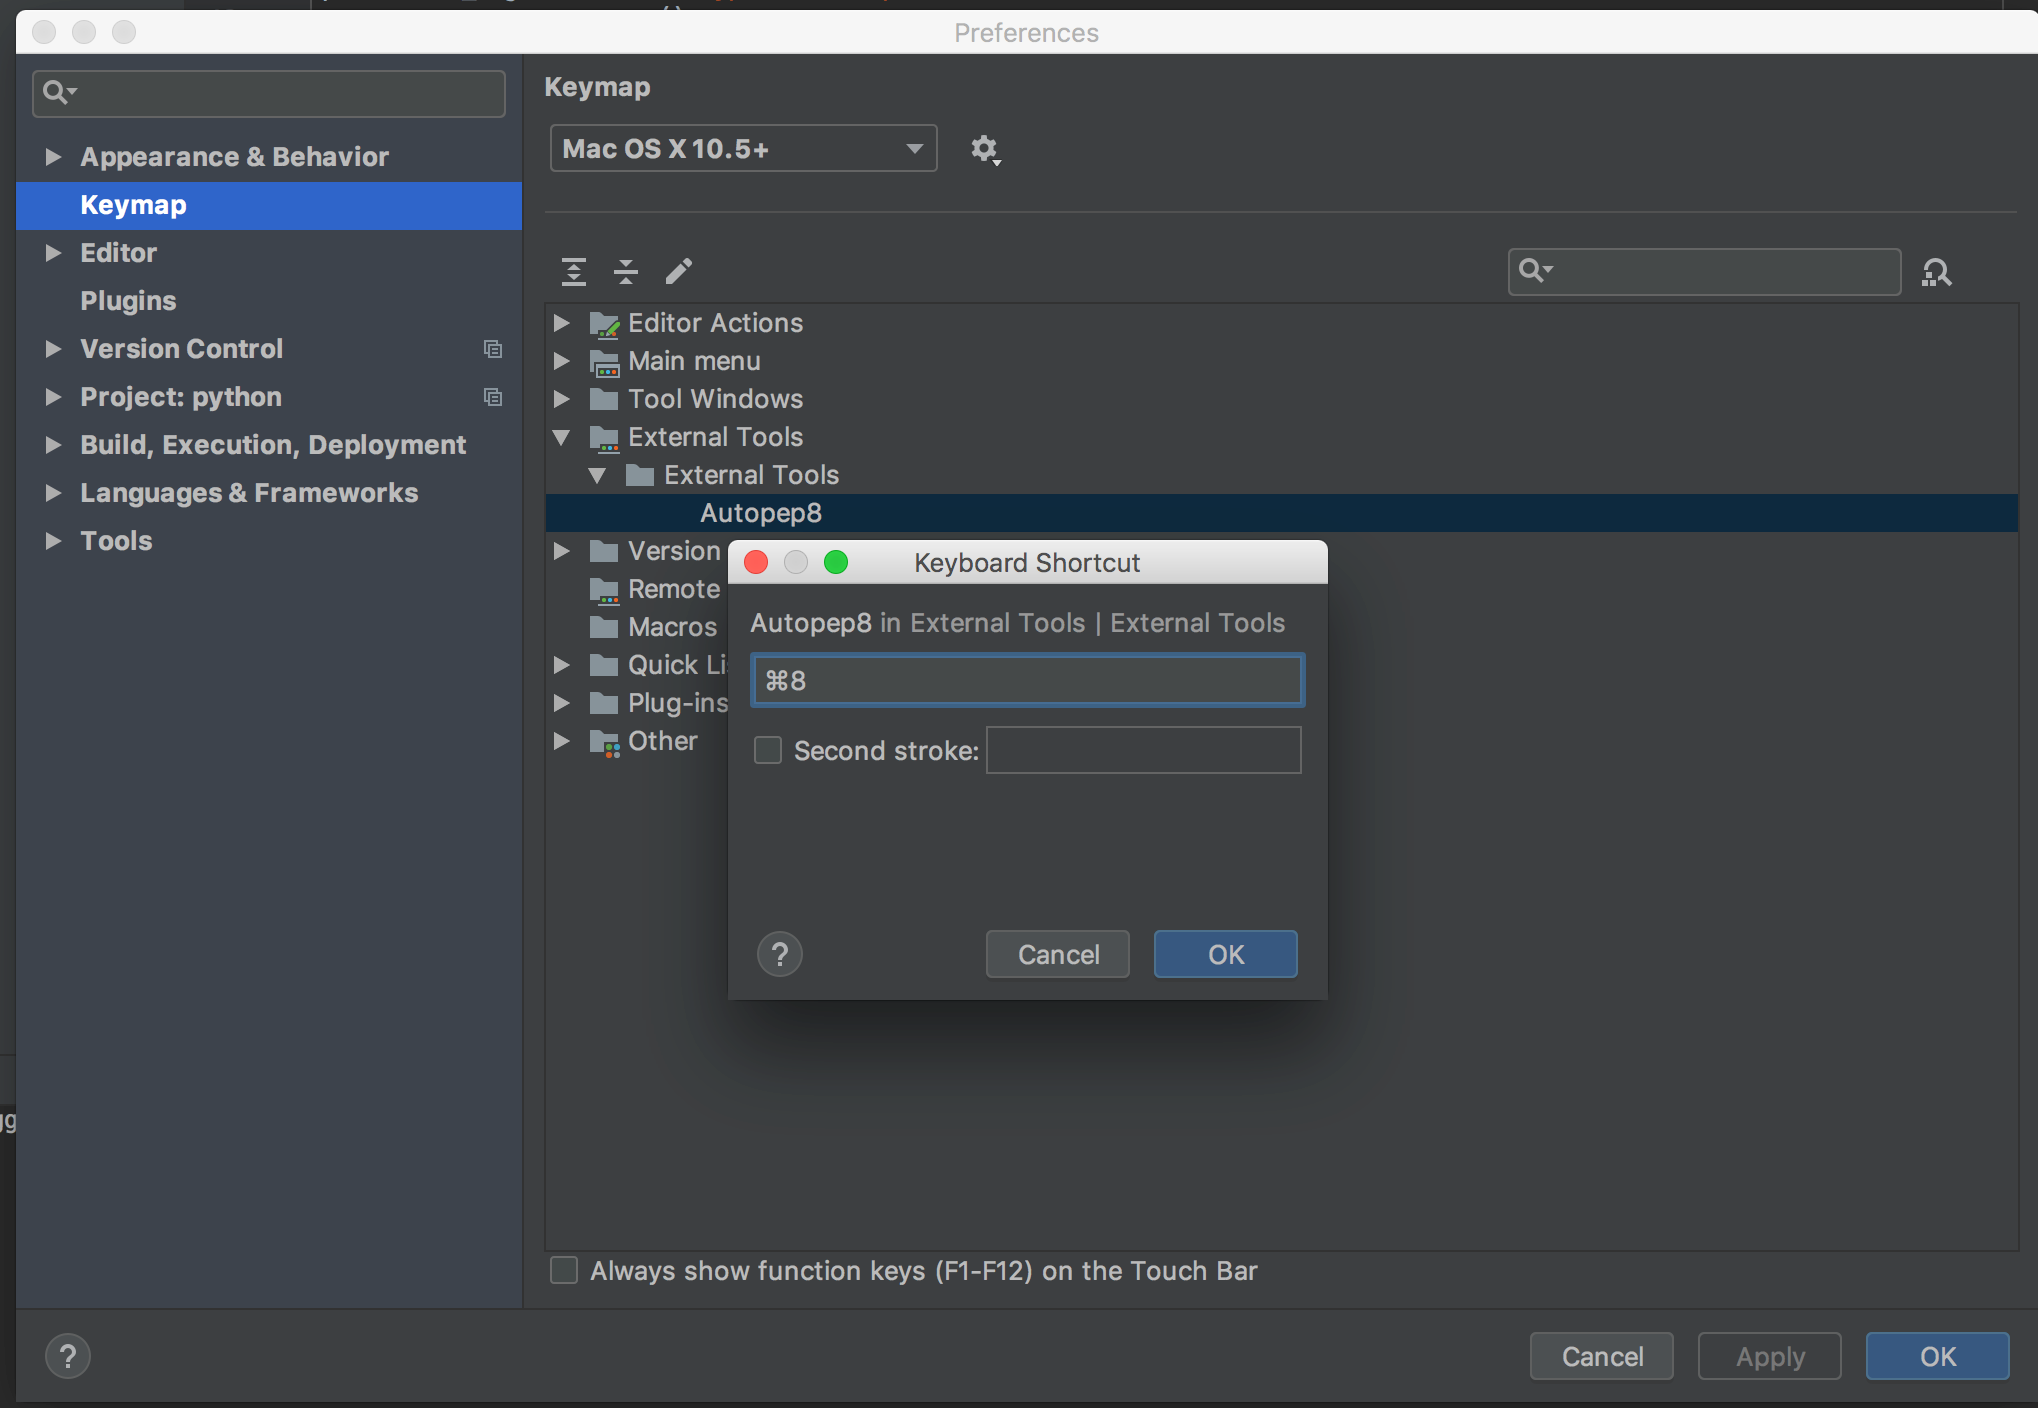Click the OK button in keyboard shortcut dialog
Viewport: 2038px width, 1408px height.
coord(1225,953)
